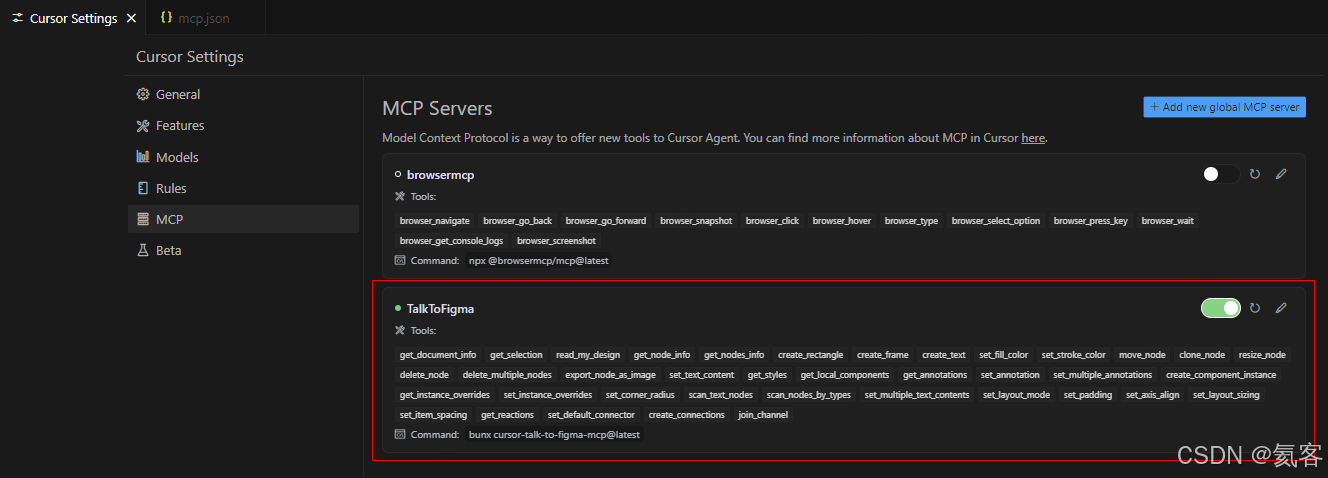Click the browser_type tool chip
Screen dimensions: 1328x478
tap(911, 221)
